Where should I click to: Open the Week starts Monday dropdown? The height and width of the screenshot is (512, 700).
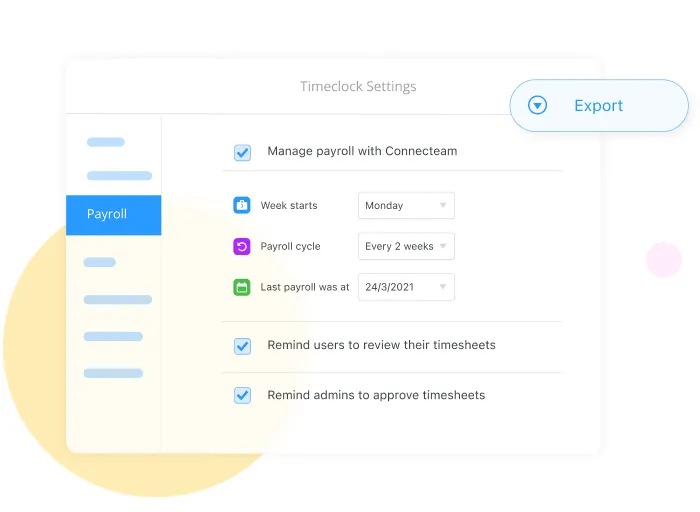pyautogui.click(x=406, y=206)
